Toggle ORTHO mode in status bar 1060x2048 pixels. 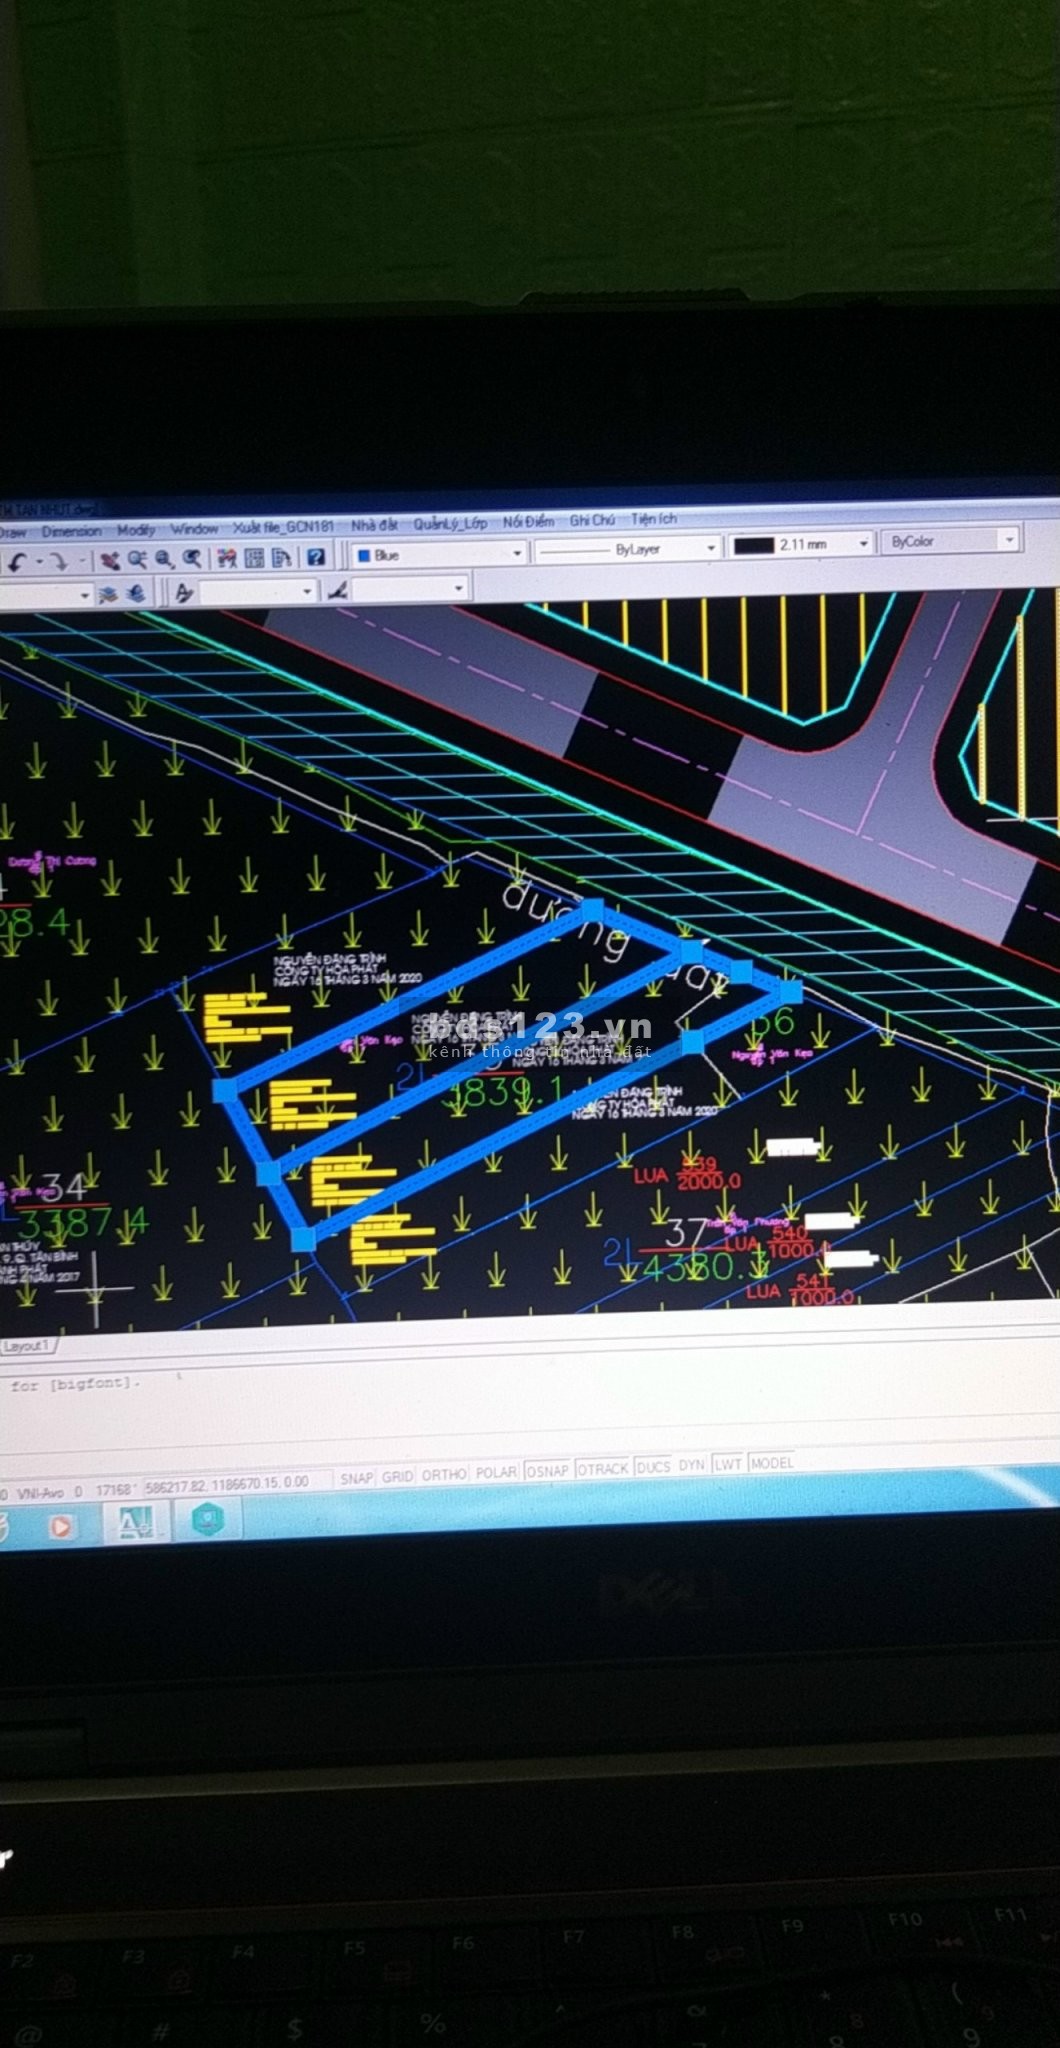pyautogui.click(x=444, y=1474)
